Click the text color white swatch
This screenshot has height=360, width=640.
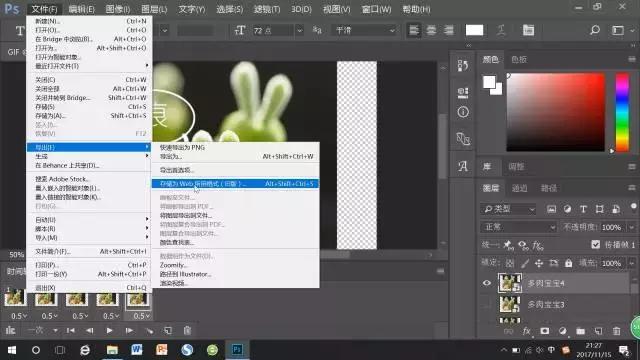(474, 30)
